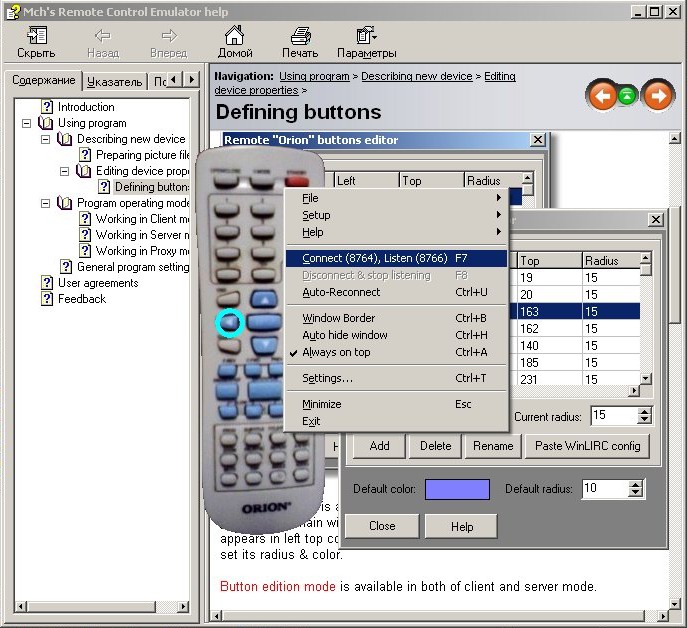Click the User agreements topic icon
The image size is (687, 628).
[47, 283]
